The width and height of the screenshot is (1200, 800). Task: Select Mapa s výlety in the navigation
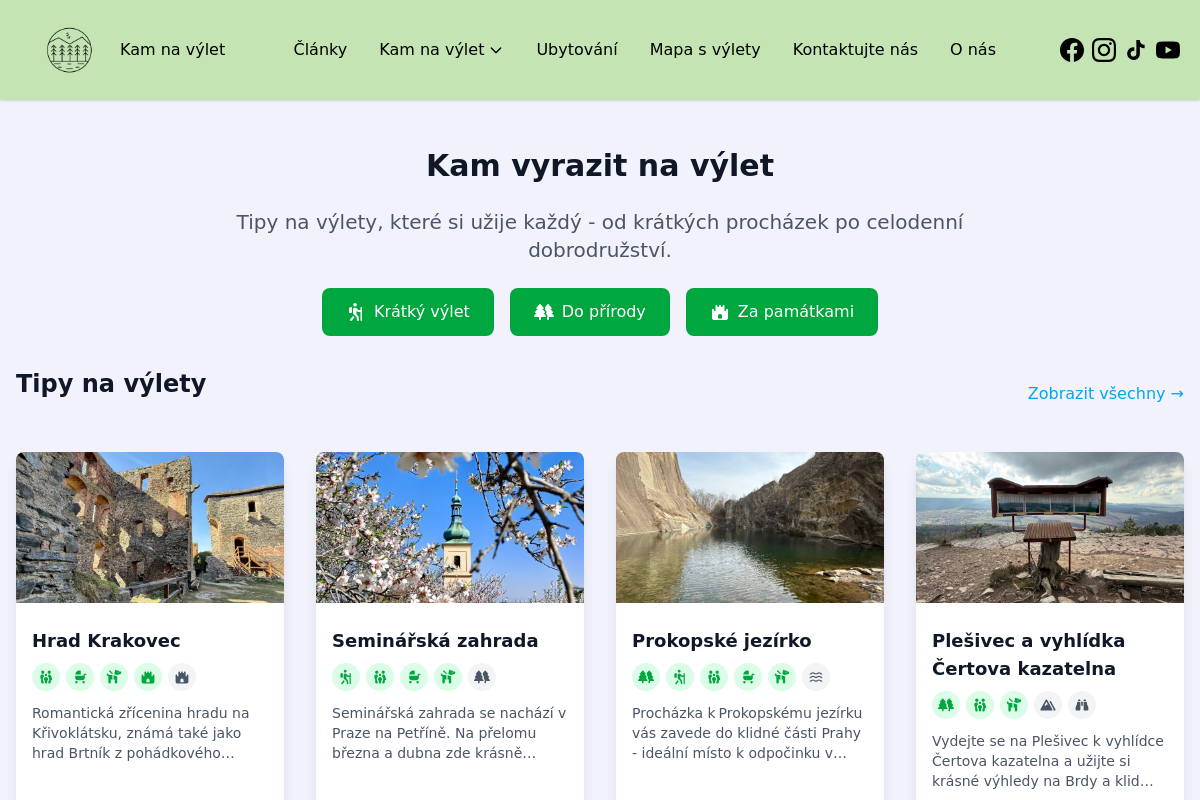point(705,49)
